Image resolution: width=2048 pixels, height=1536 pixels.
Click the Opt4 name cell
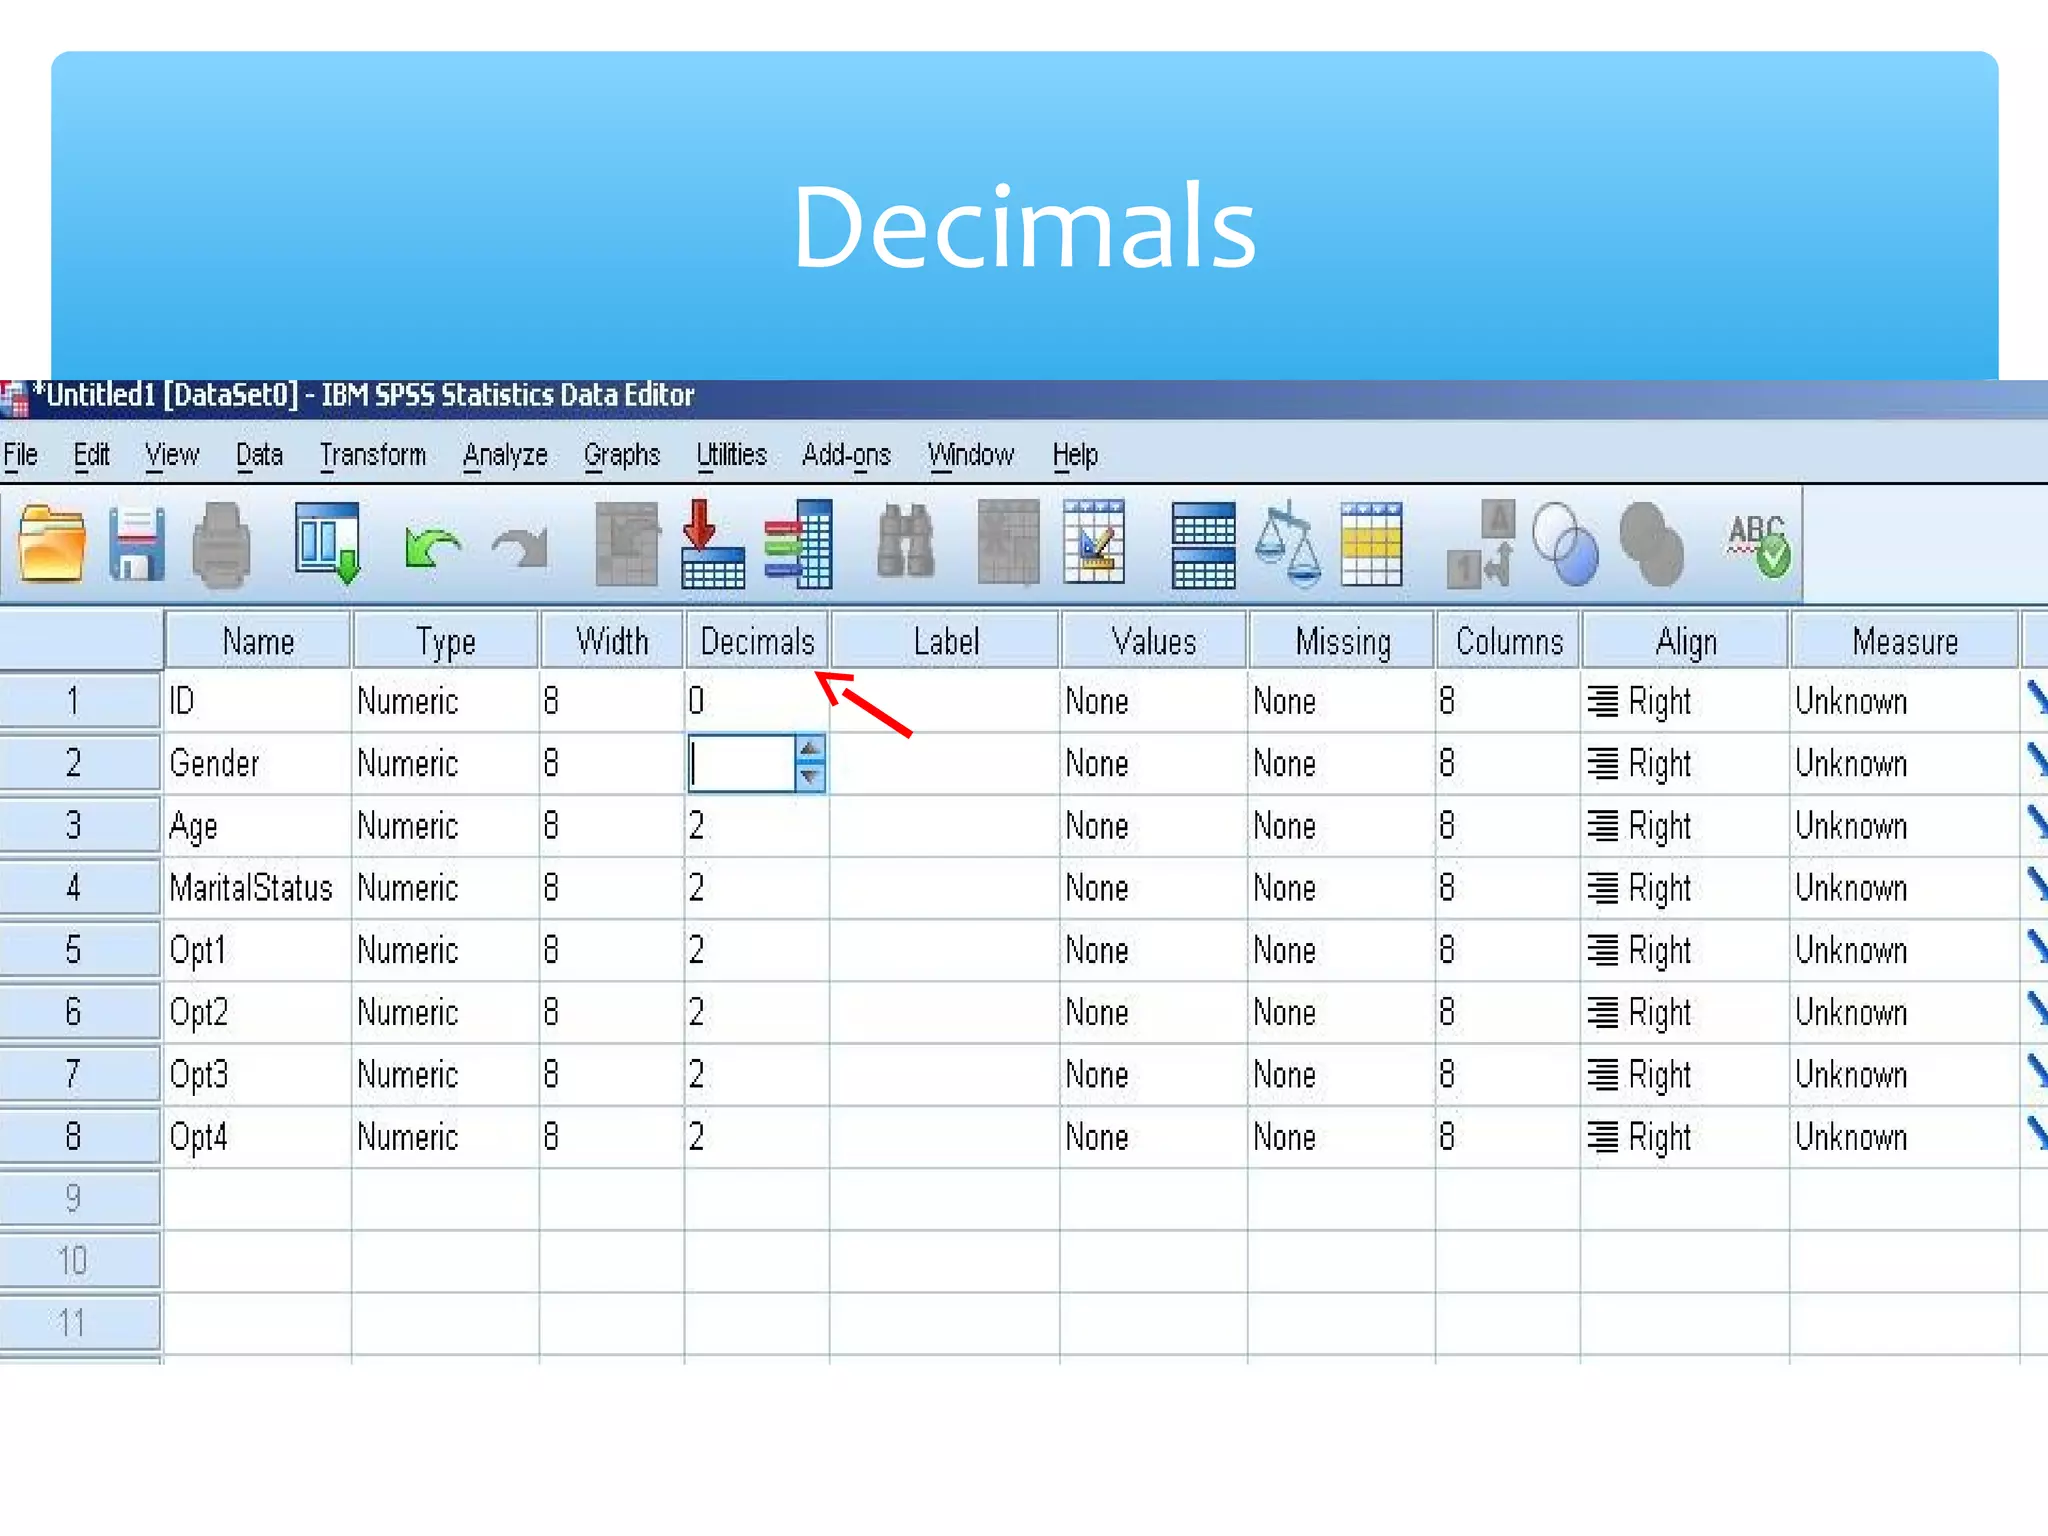click(x=257, y=1137)
